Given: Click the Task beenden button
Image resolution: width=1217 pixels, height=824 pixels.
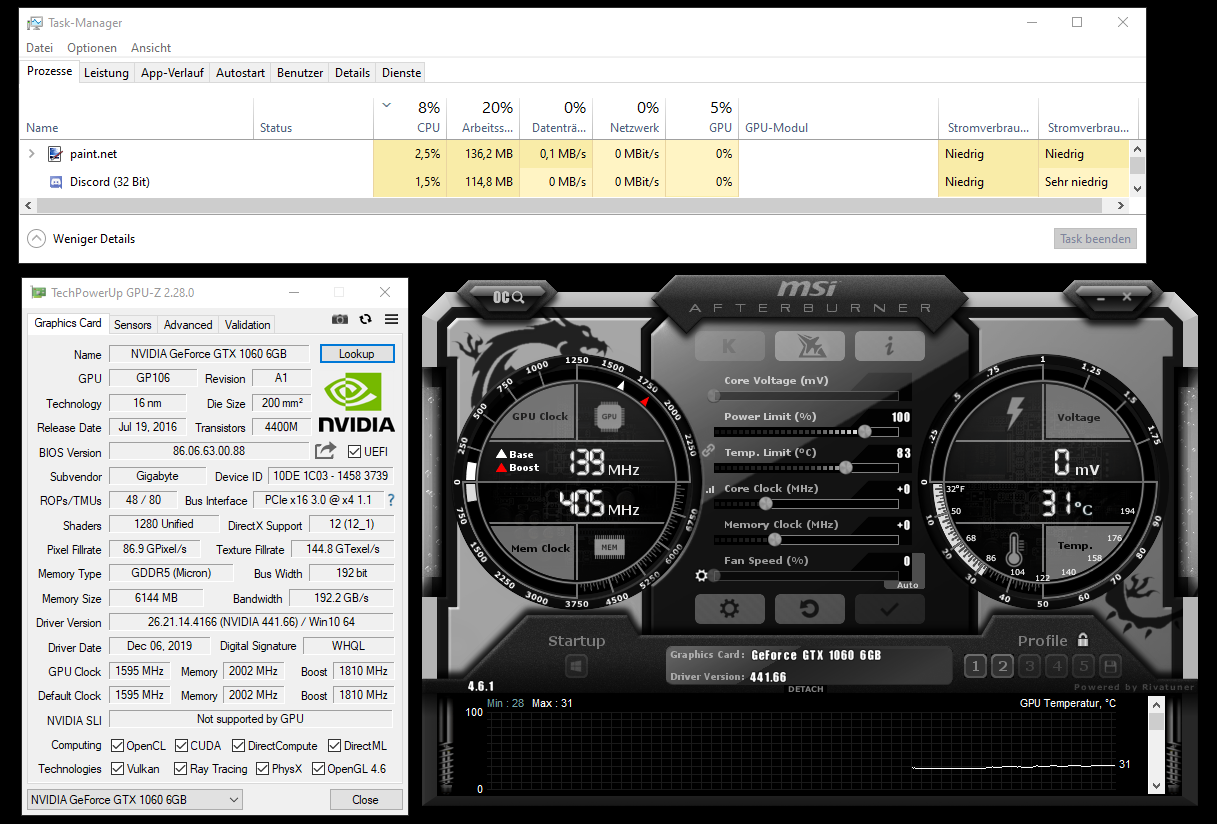Looking at the screenshot, I should click(1095, 239).
